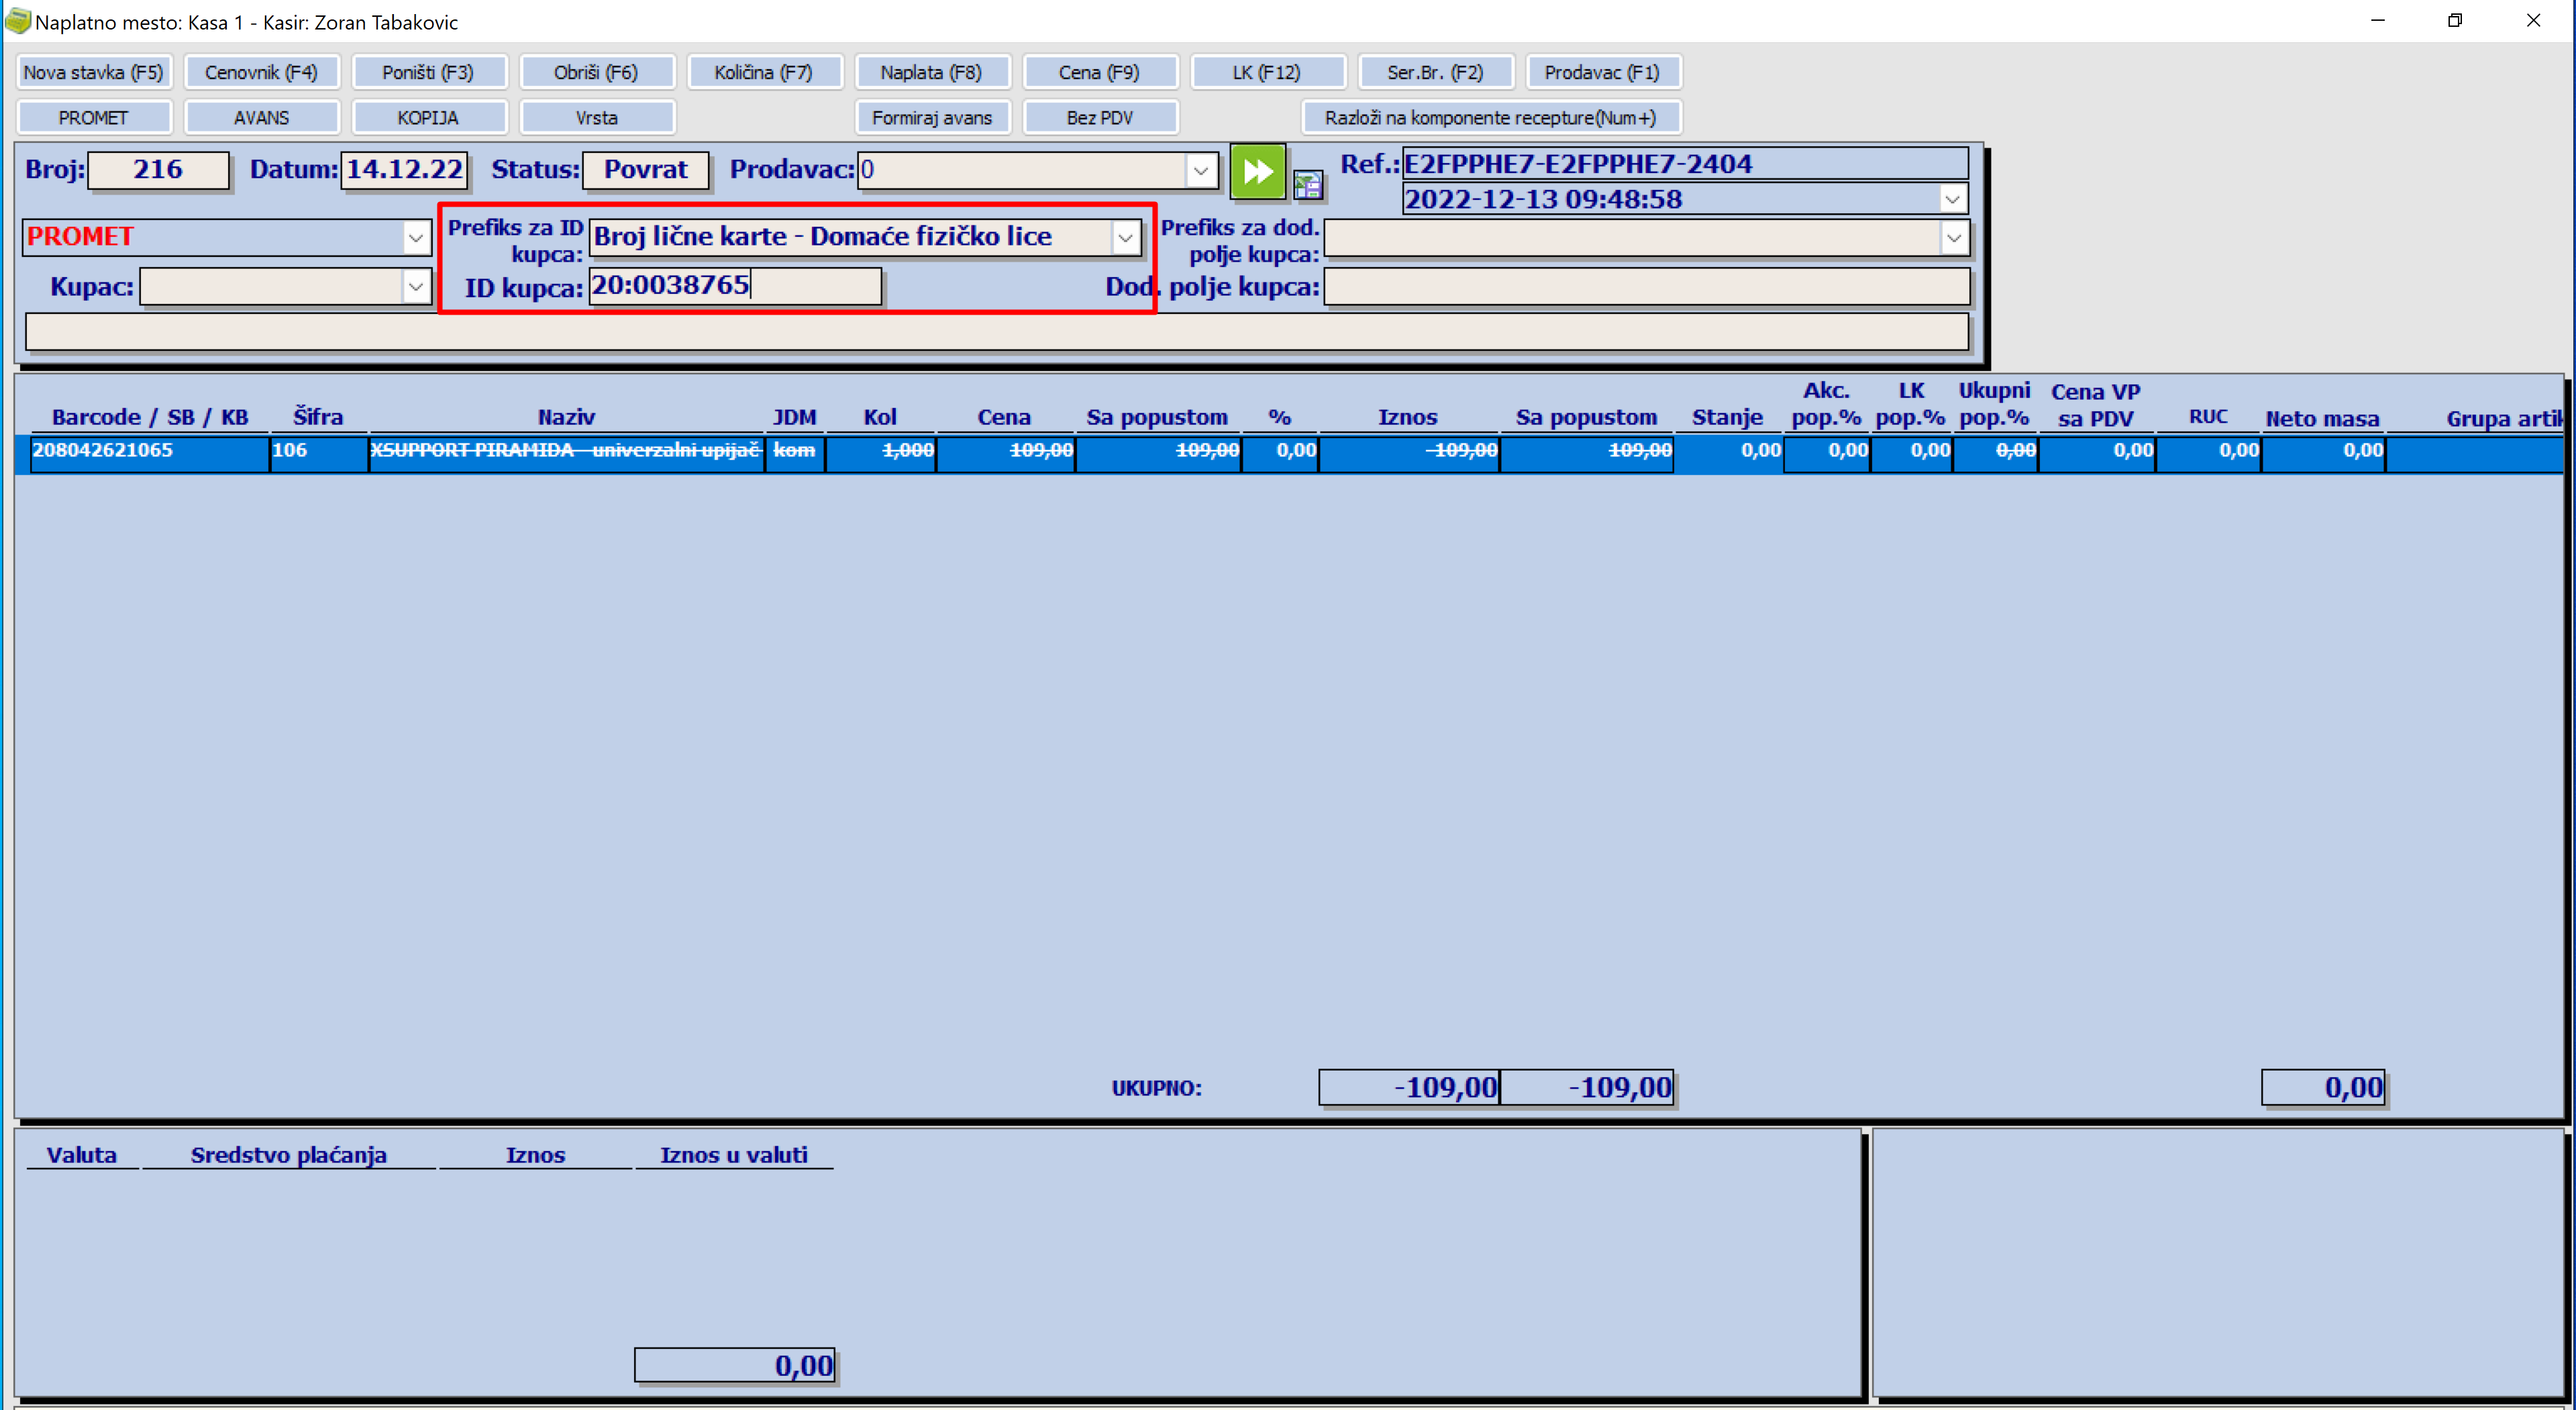Screen dimensions: 2576x1410
Task: Open the Prefiks za ID kupca dropdown
Action: pyautogui.click(x=1125, y=238)
